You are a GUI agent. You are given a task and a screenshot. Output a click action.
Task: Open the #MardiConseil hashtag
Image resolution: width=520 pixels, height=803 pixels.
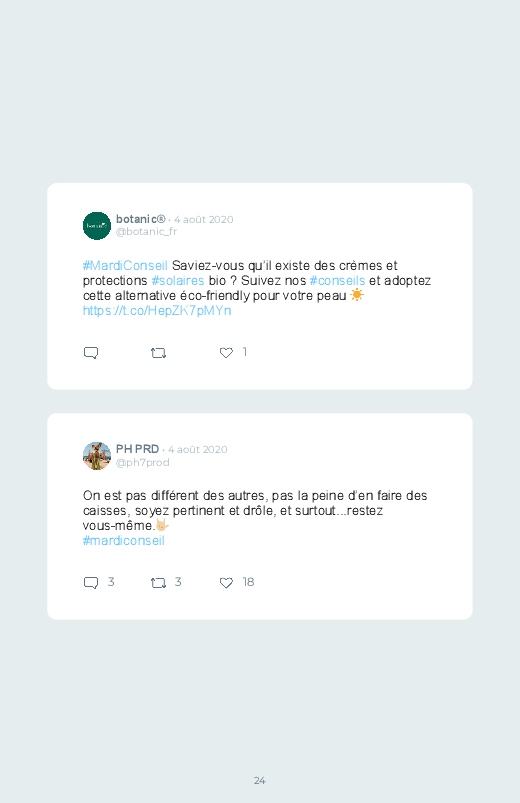125,265
